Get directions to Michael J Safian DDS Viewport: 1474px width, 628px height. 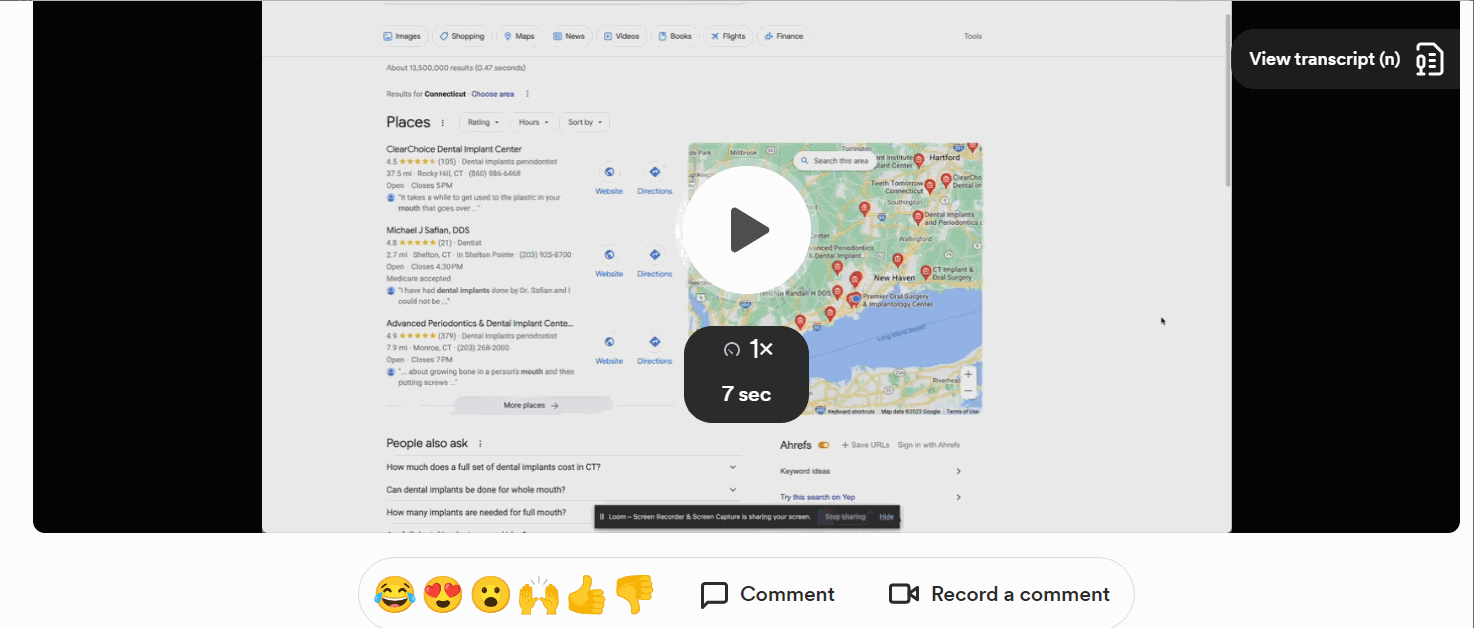[655, 263]
